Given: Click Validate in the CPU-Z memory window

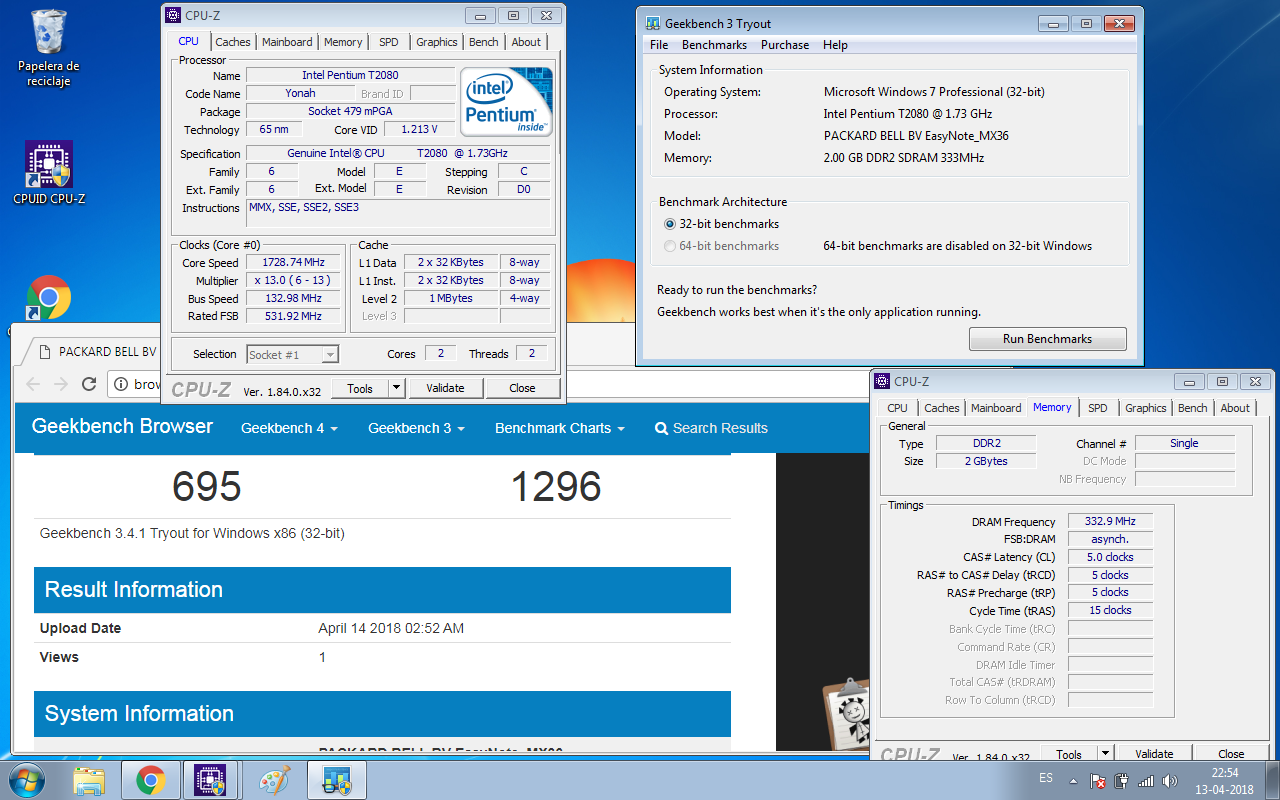Looking at the screenshot, I should pos(1154,754).
